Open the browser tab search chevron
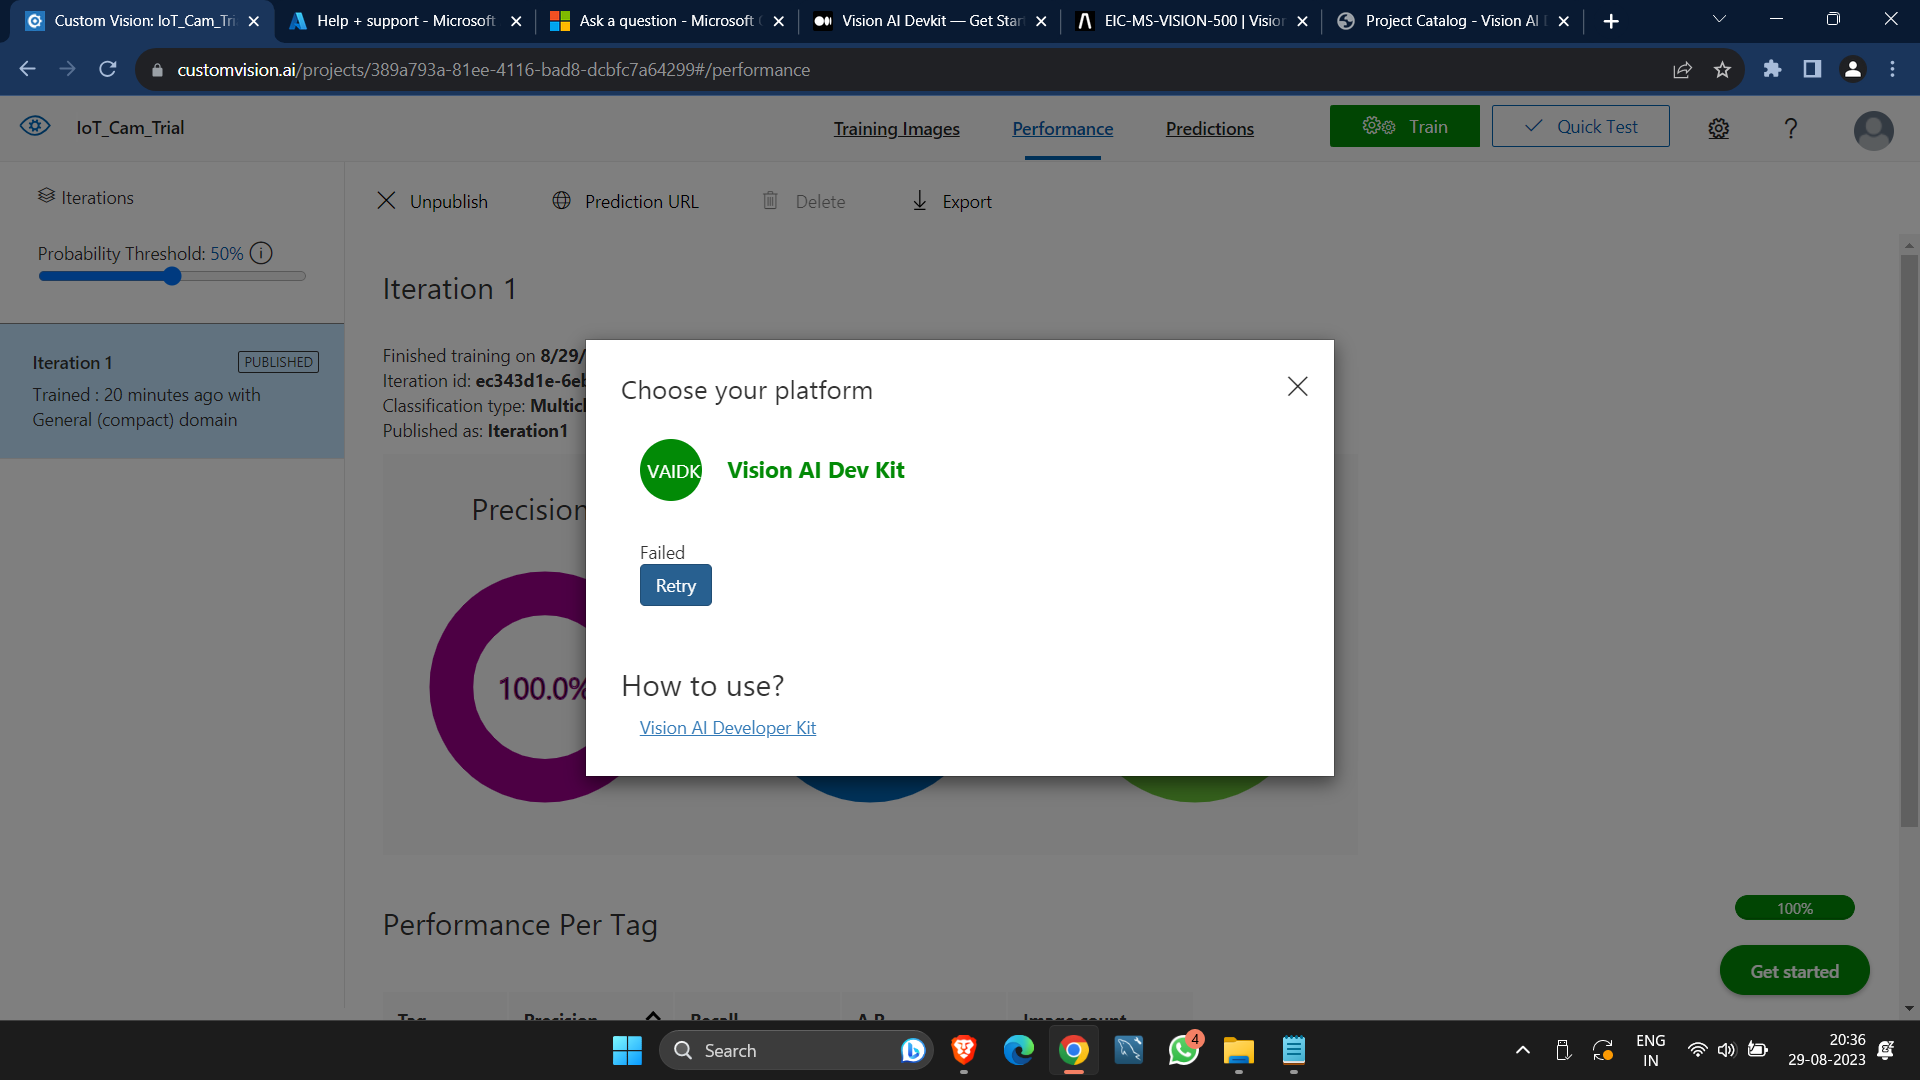The width and height of the screenshot is (1920, 1080). pyautogui.click(x=1719, y=19)
